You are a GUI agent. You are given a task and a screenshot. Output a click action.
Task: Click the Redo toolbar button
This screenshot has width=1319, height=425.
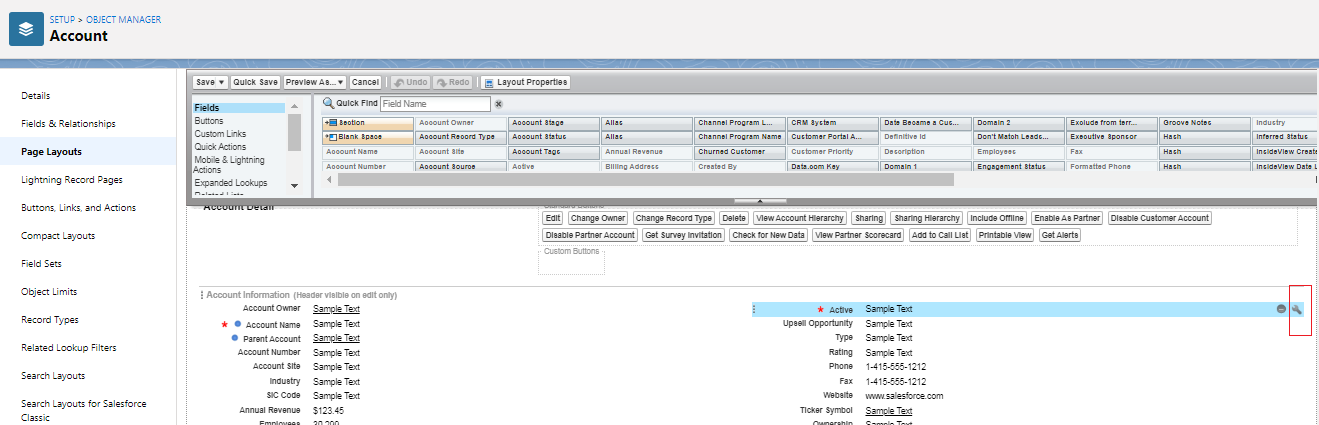(453, 82)
